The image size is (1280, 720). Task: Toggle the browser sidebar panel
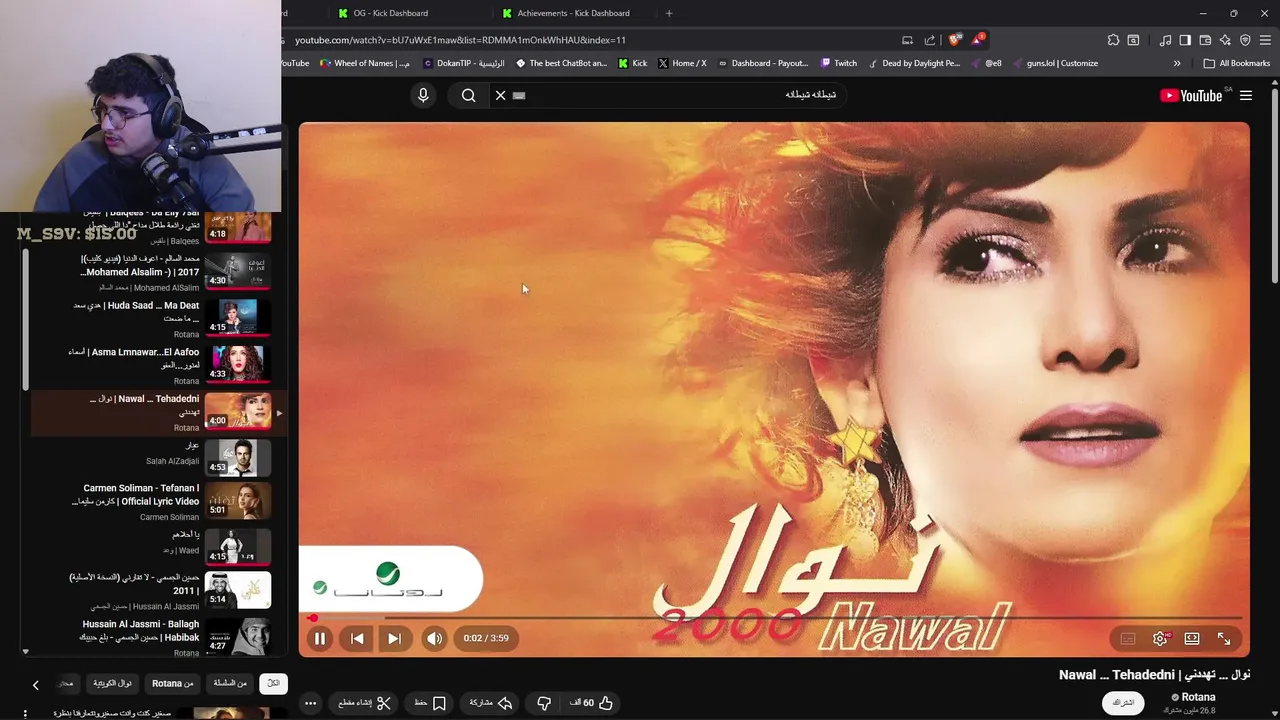point(1185,40)
